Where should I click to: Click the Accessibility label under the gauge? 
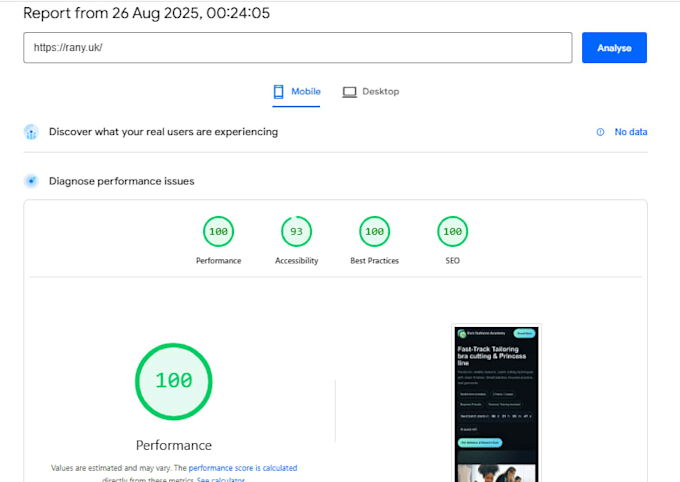pos(297,261)
